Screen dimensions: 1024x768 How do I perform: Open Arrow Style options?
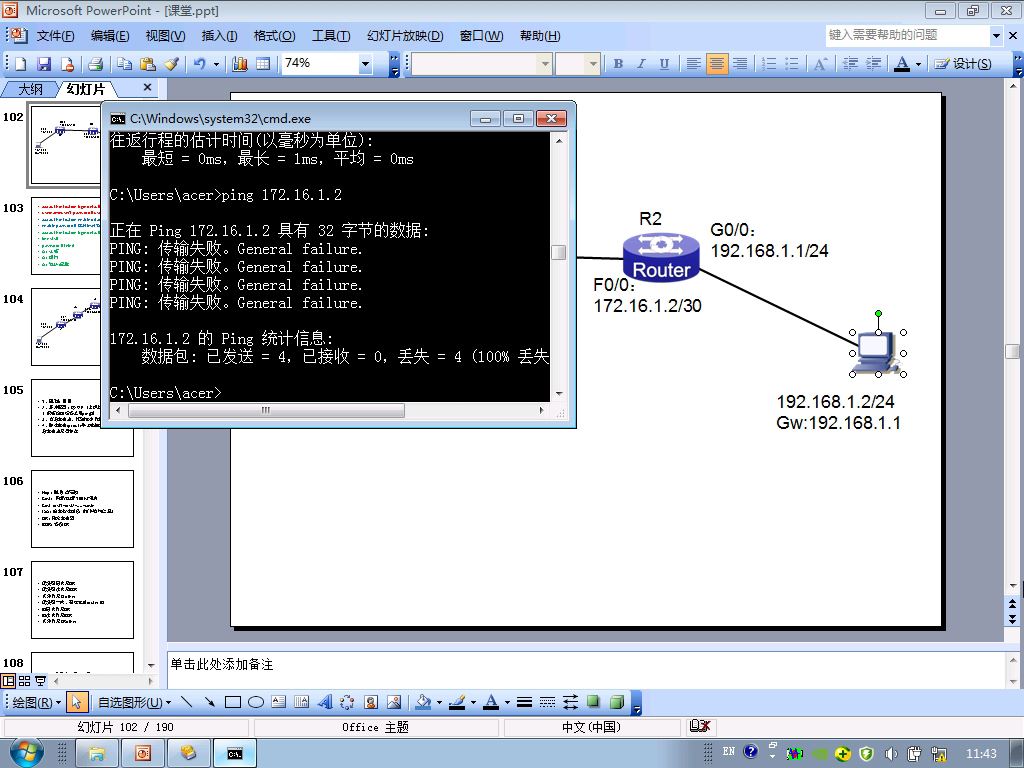(570, 702)
